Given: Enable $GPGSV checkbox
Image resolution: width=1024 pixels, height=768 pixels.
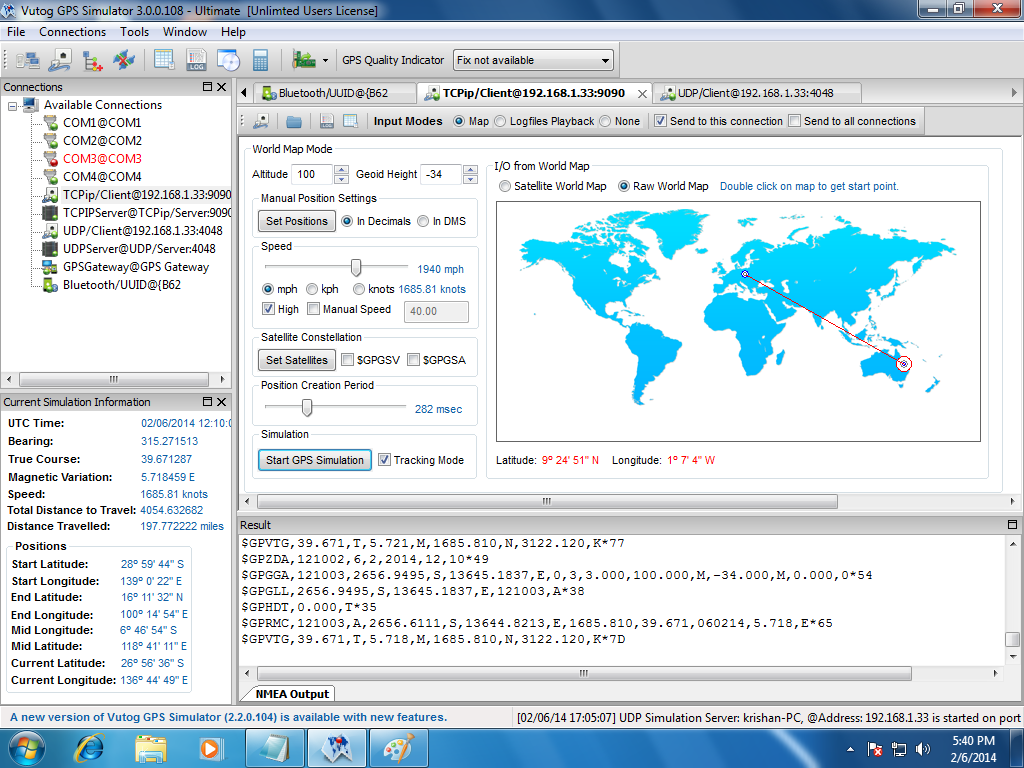Looking at the screenshot, I should point(347,359).
